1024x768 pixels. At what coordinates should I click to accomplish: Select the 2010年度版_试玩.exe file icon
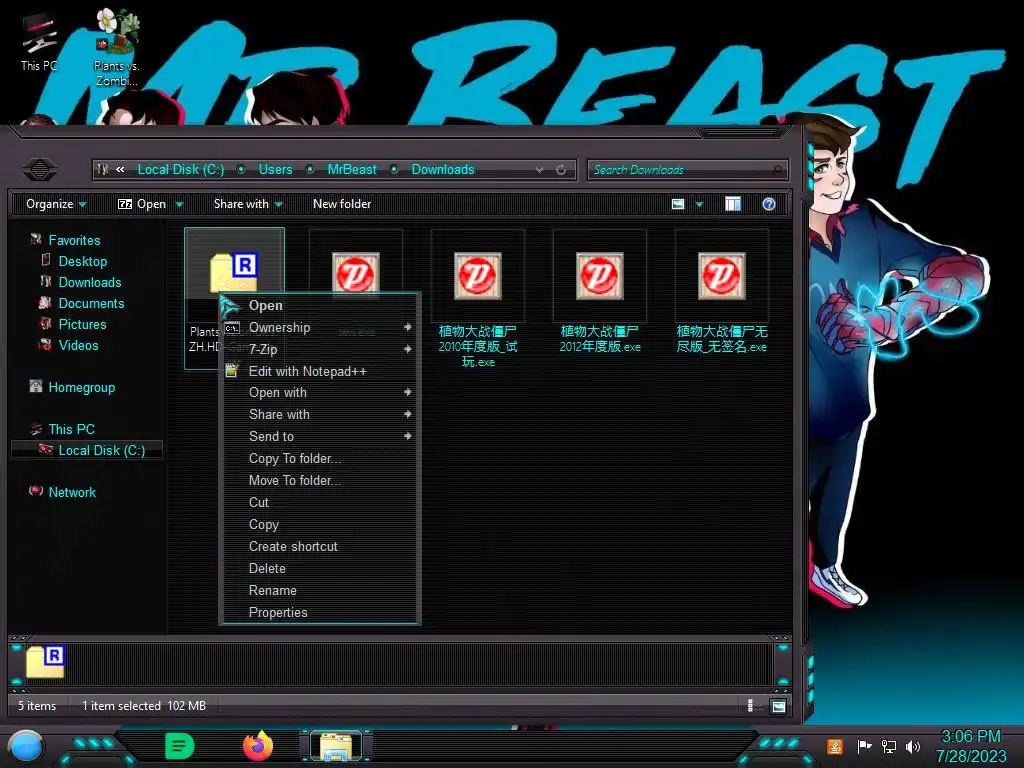477,276
